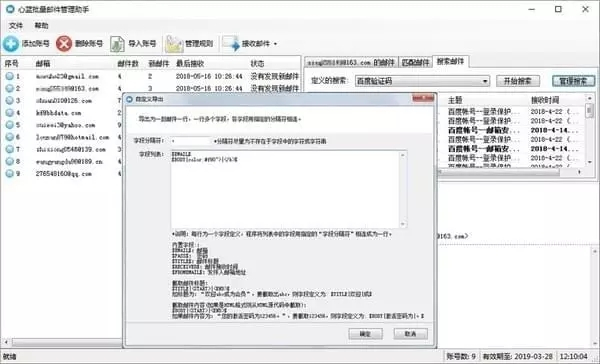The image size is (600, 364).
Task: Open the 帮助 menu
Action: (41, 26)
